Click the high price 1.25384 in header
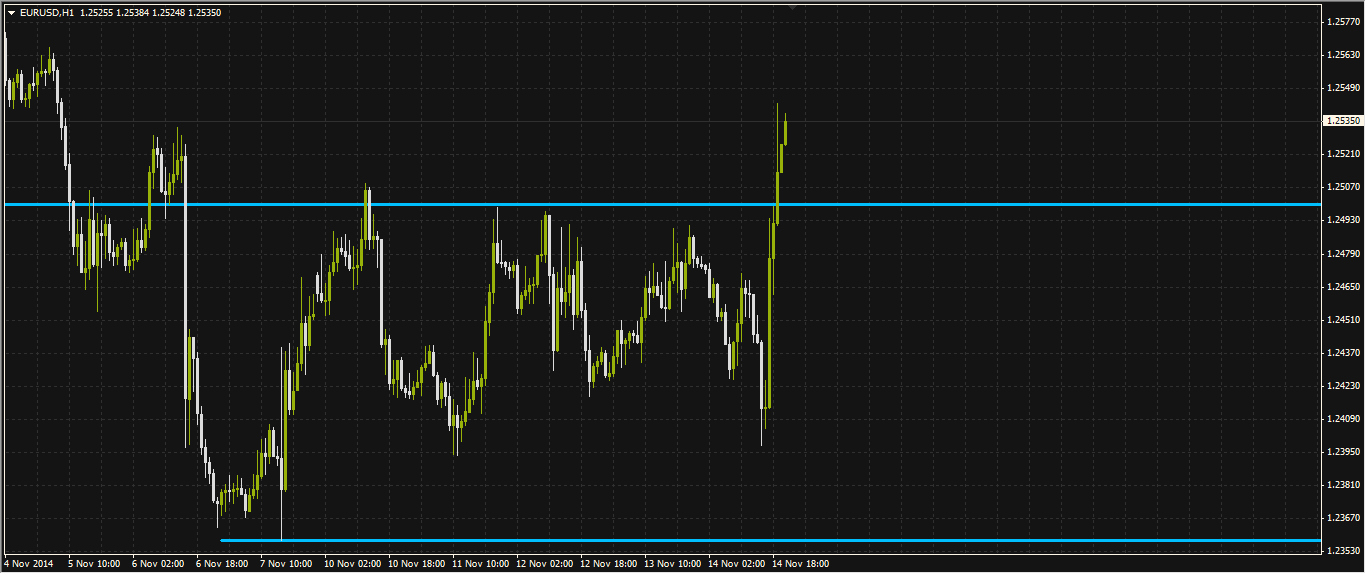1366x574 pixels. pyautogui.click(x=133, y=13)
